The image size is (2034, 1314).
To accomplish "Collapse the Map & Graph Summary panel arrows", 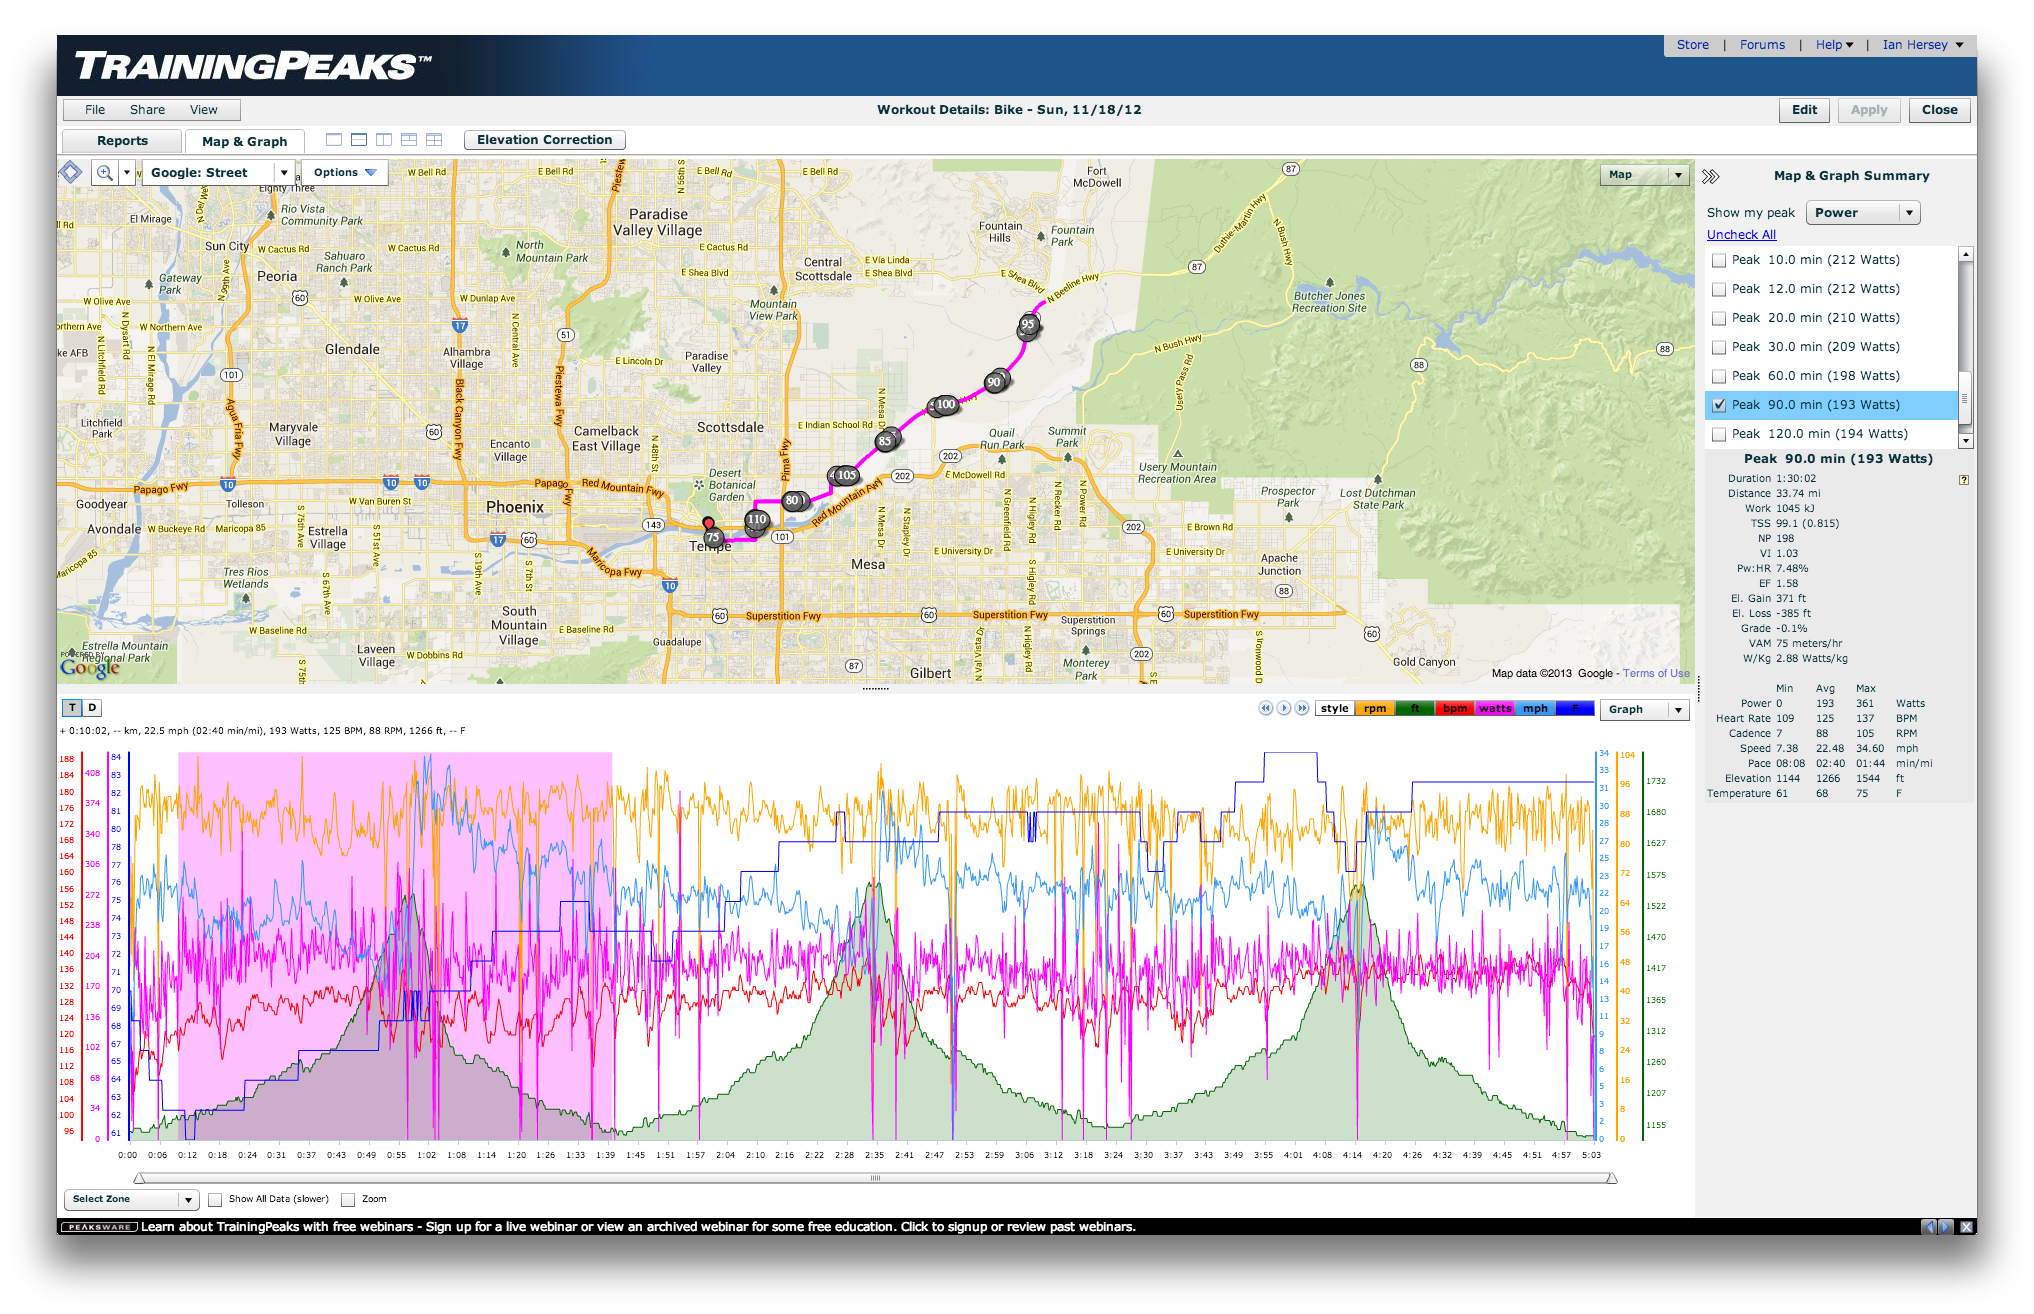I will click(1710, 176).
